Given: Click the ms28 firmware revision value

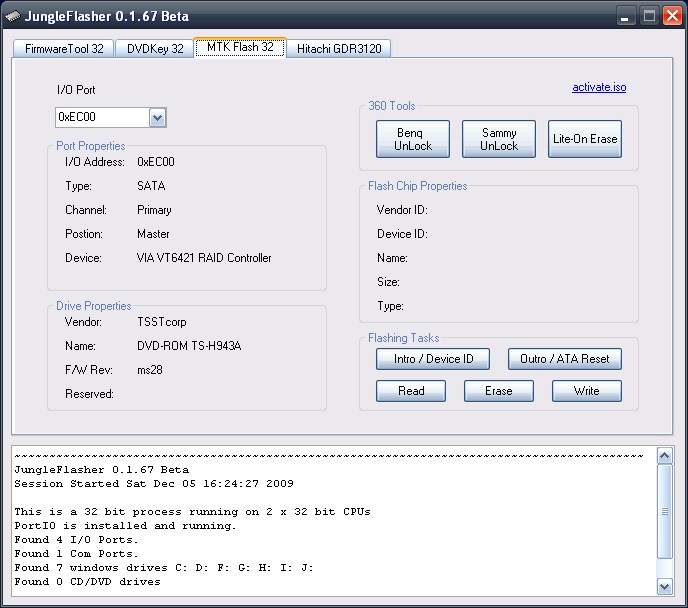Looking at the screenshot, I should pos(150,370).
